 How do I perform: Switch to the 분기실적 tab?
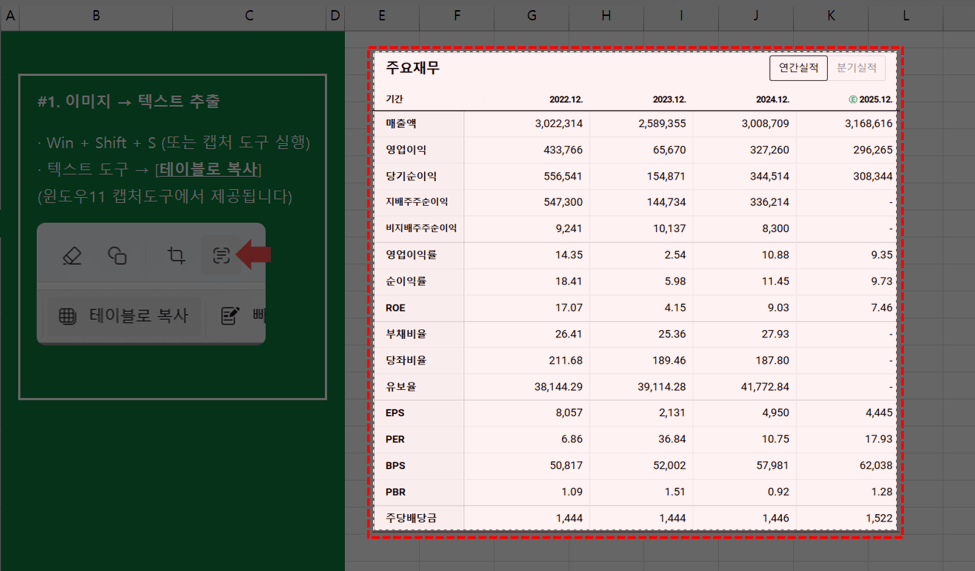pyautogui.click(x=856, y=68)
